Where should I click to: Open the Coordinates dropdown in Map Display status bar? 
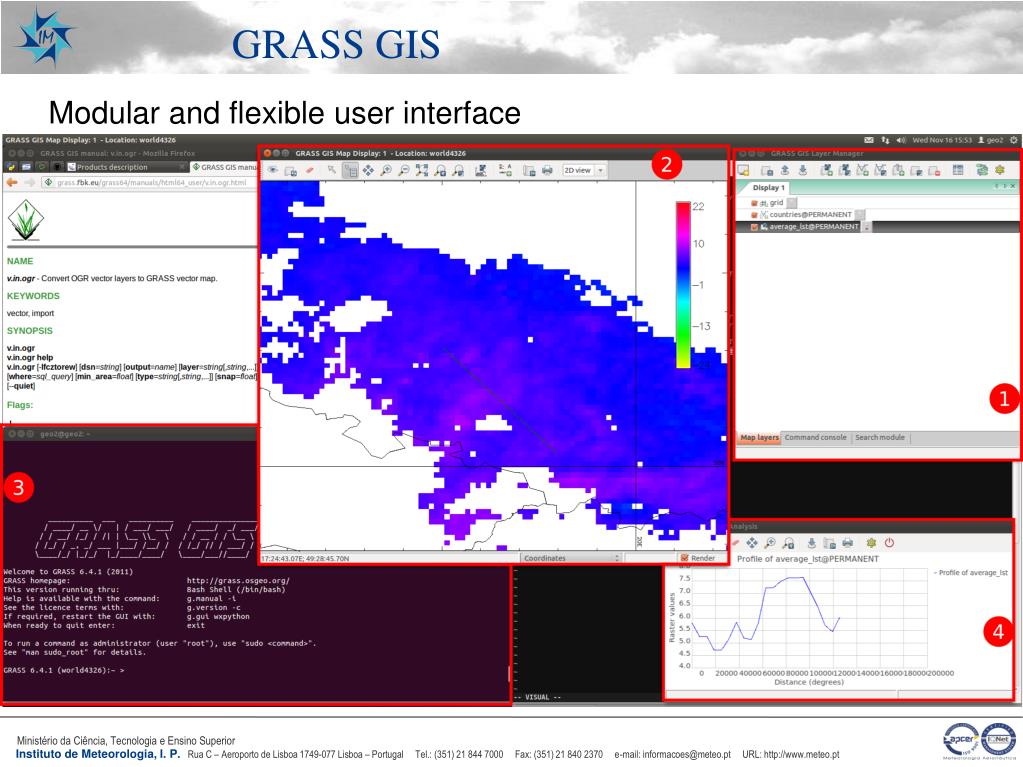point(571,558)
